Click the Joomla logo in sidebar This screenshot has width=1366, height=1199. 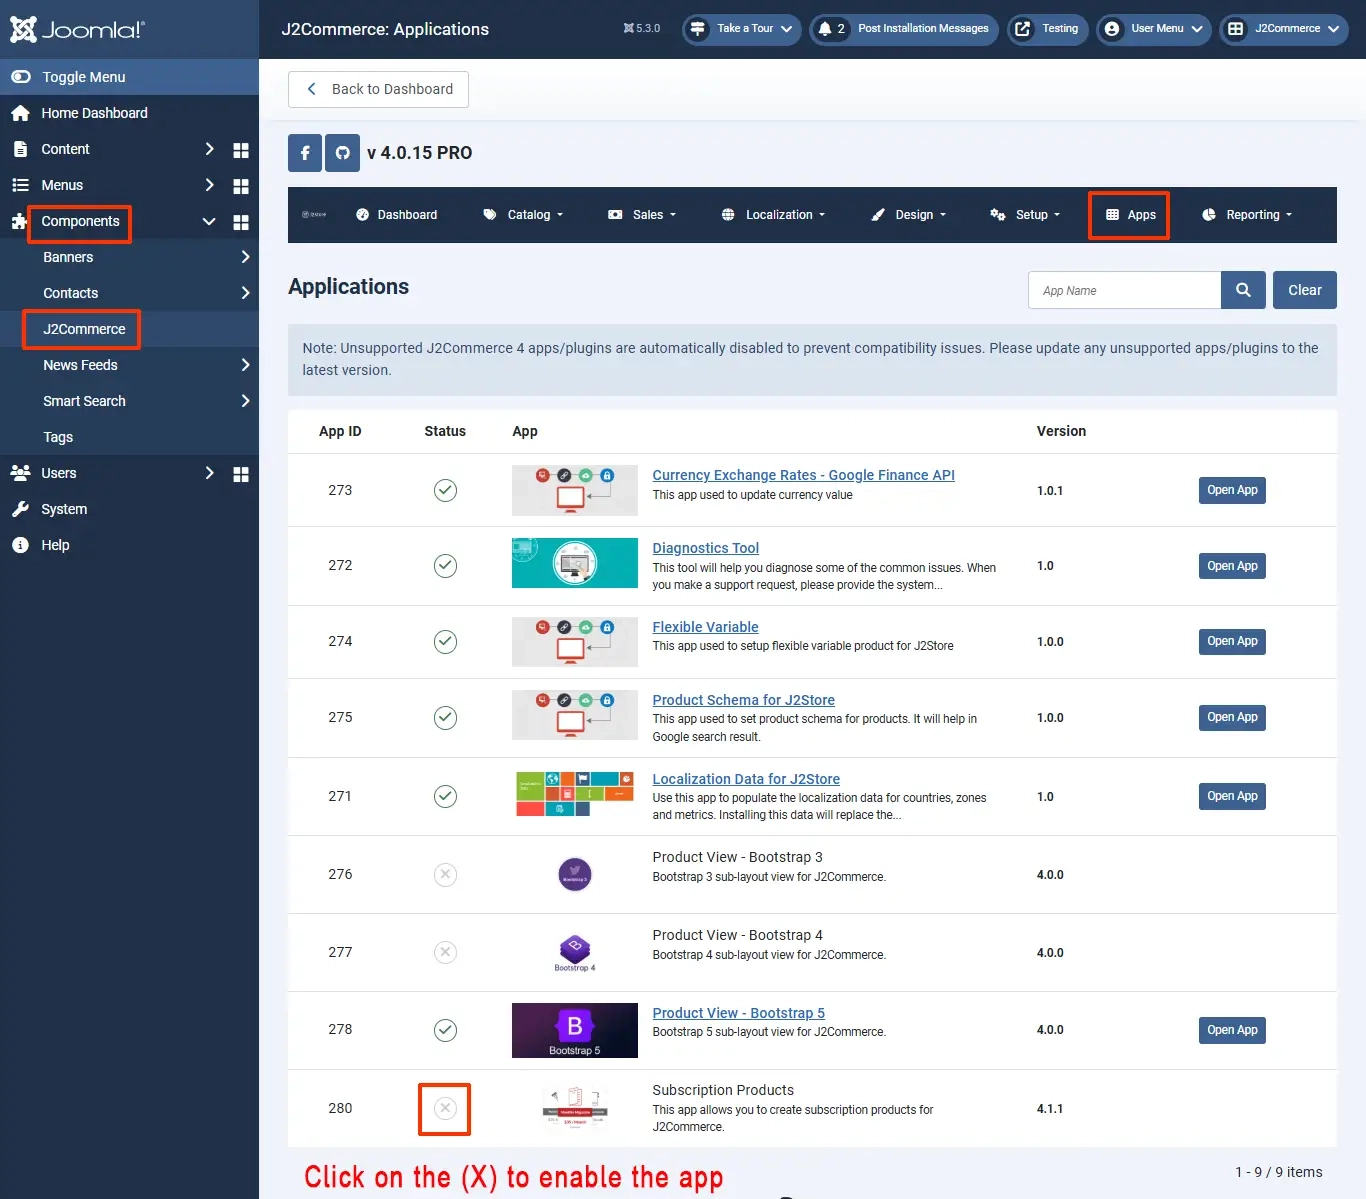coord(77,29)
